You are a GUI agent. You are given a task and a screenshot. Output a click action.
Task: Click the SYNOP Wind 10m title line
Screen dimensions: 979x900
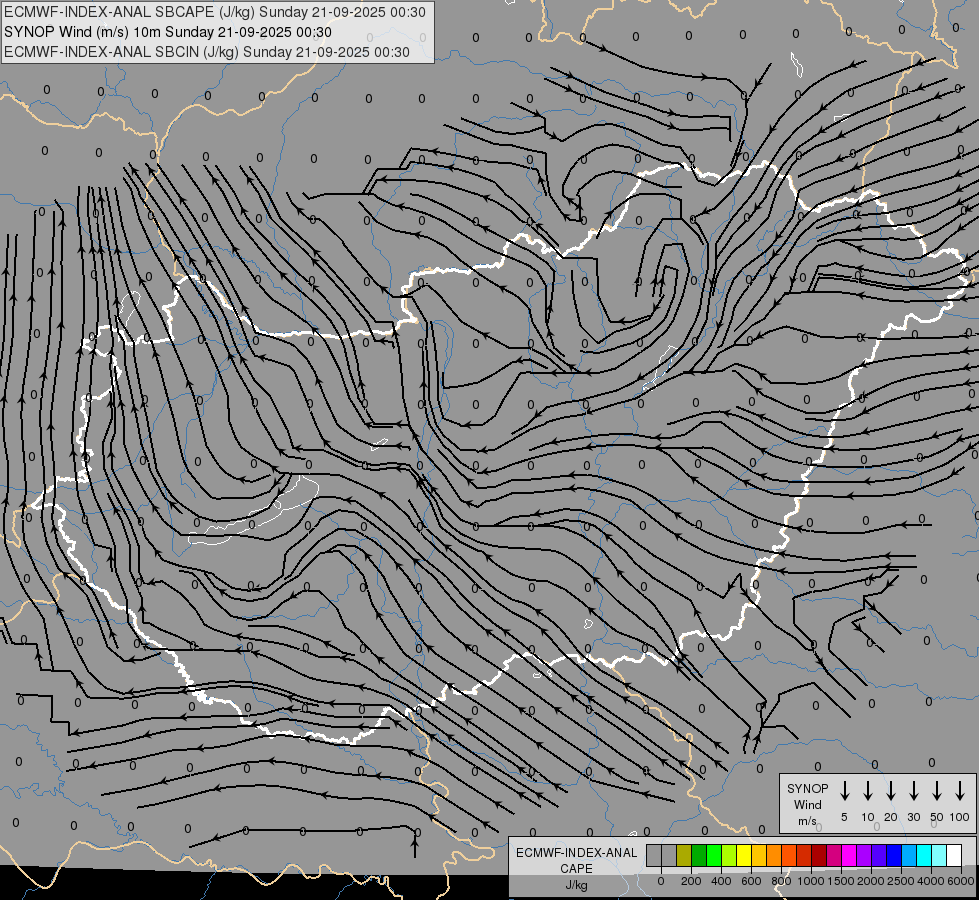[168, 32]
